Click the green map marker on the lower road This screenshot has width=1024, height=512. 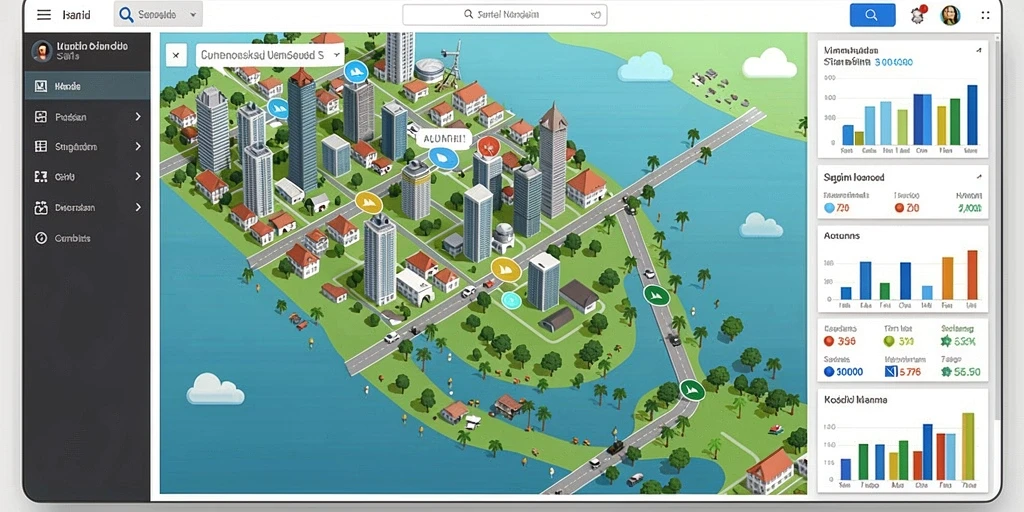(692, 390)
